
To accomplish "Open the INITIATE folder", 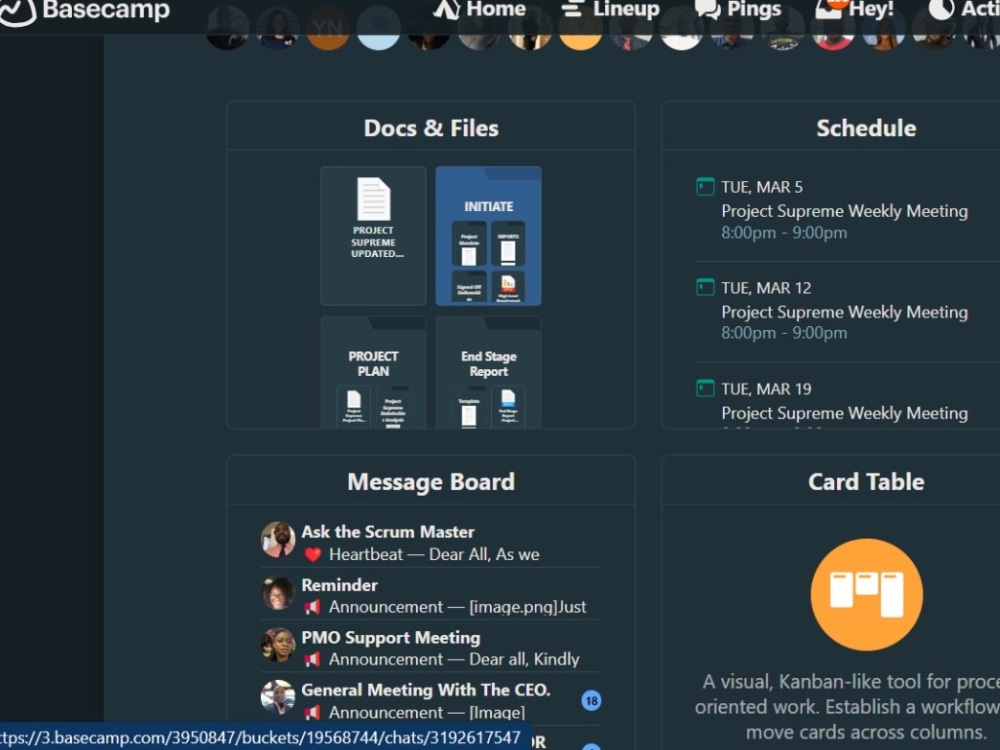I will (x=489, y=236).
